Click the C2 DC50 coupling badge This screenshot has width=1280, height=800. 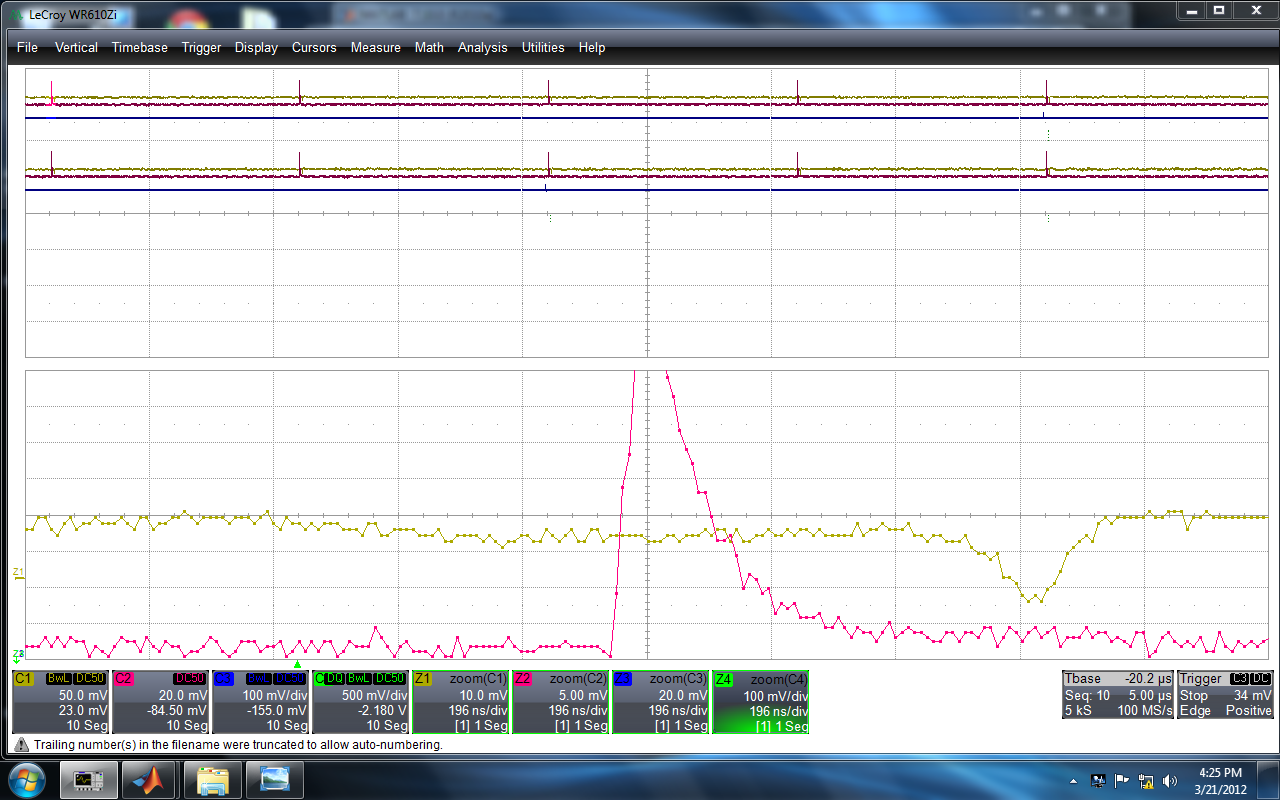pyautogui.click(x=190, y=678)
